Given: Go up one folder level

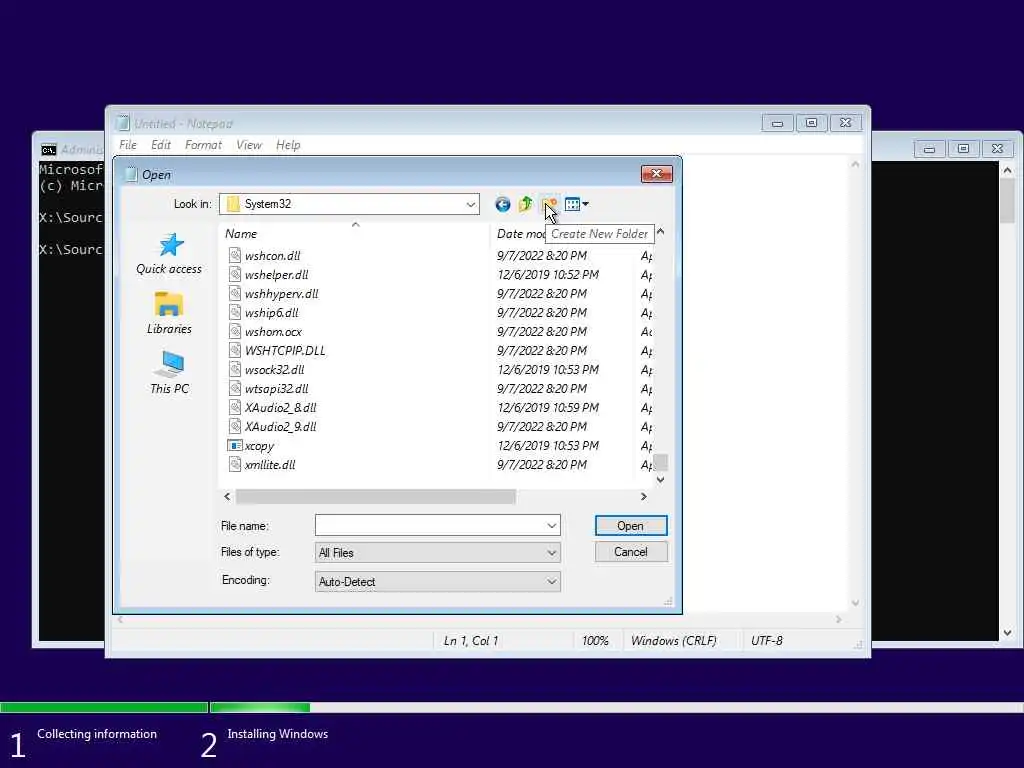Looking at the screenshot, I should click(526, 204).
